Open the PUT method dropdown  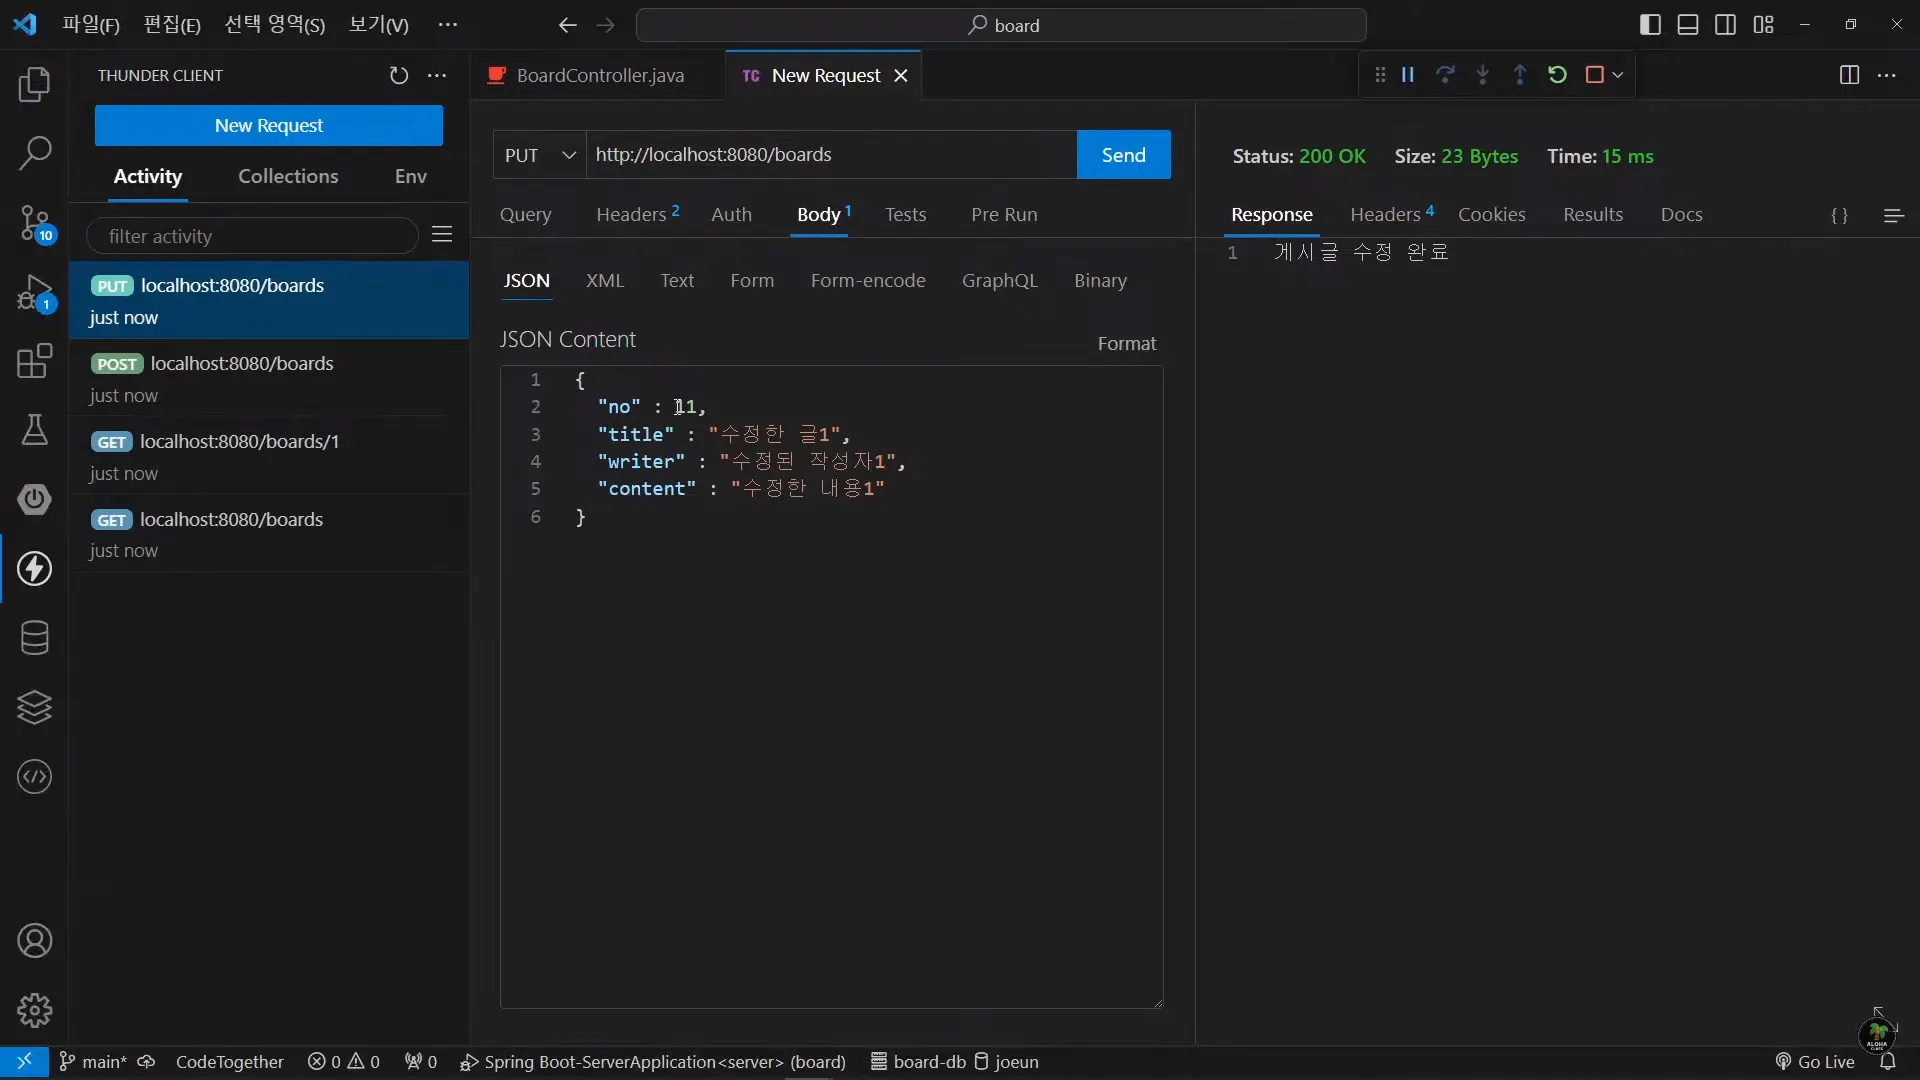pos(540,155)
